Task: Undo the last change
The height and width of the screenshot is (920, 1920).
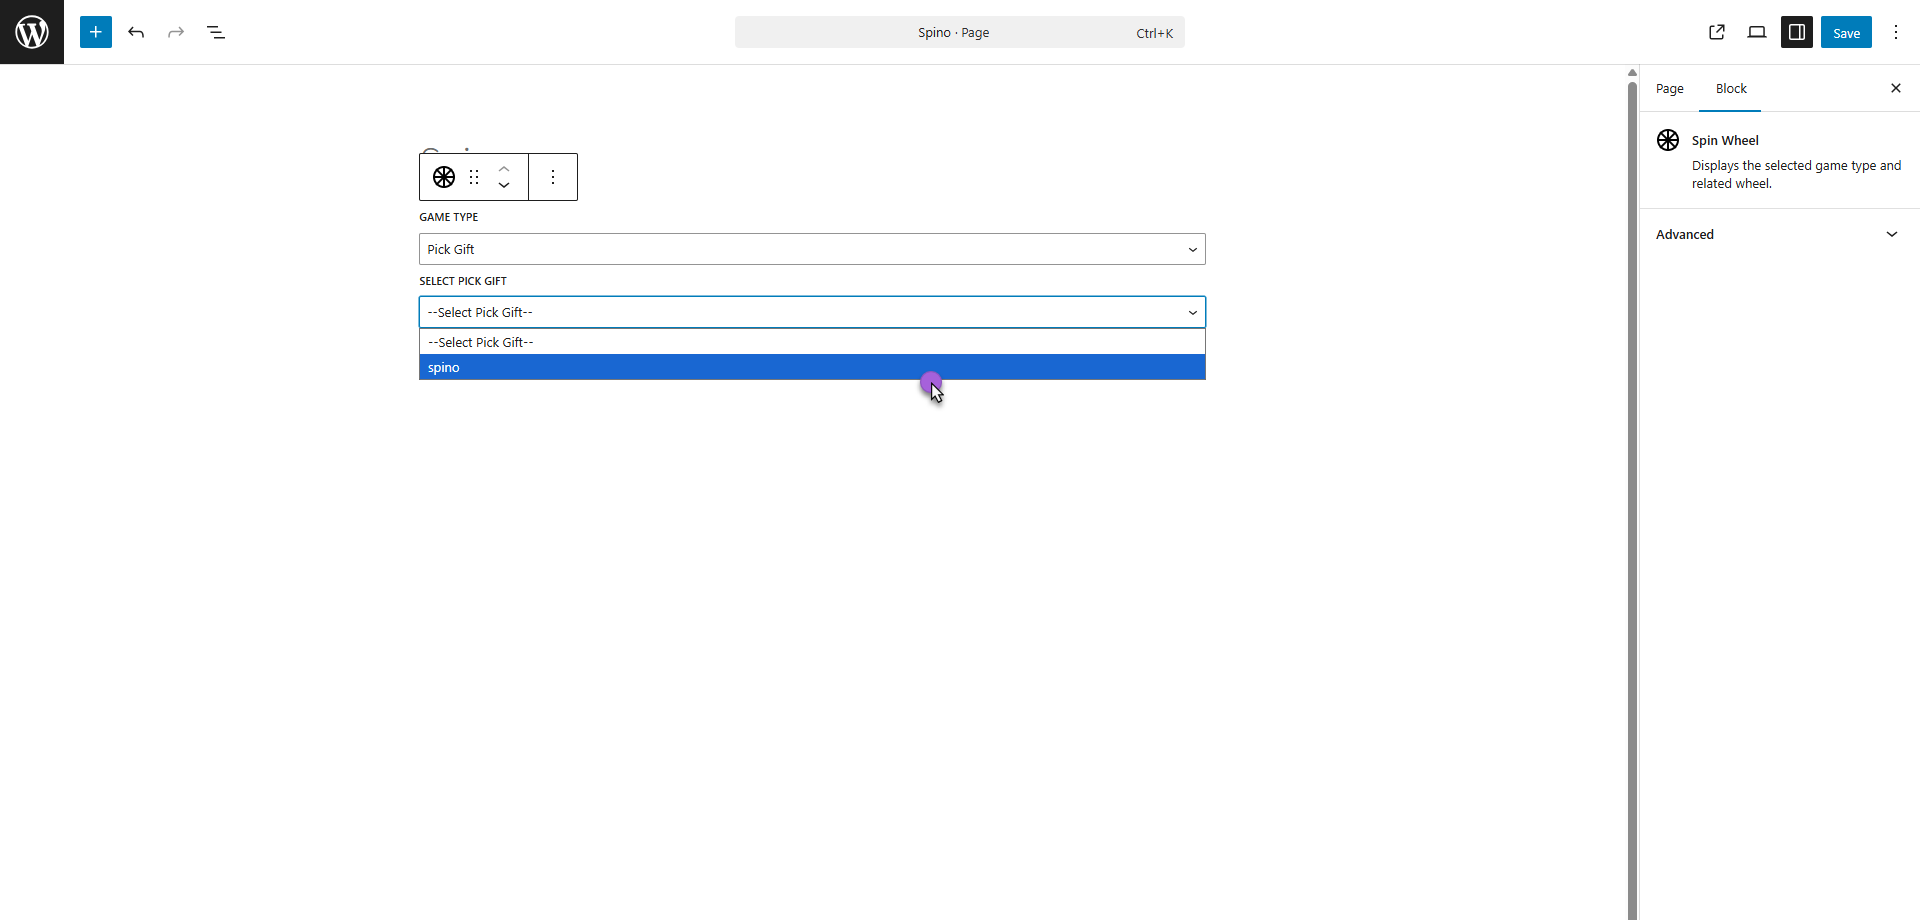Action: coord(136,32)
